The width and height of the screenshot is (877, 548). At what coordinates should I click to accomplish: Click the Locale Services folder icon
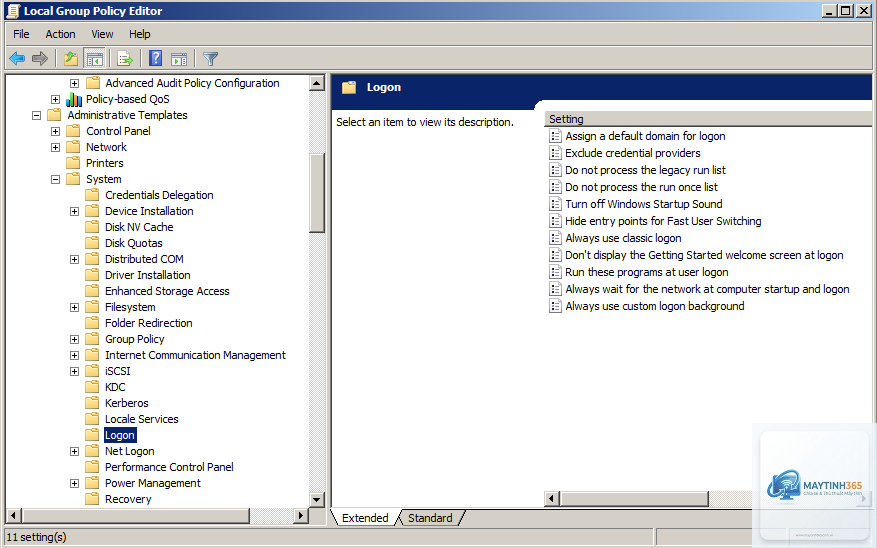[x=92, y=419]
